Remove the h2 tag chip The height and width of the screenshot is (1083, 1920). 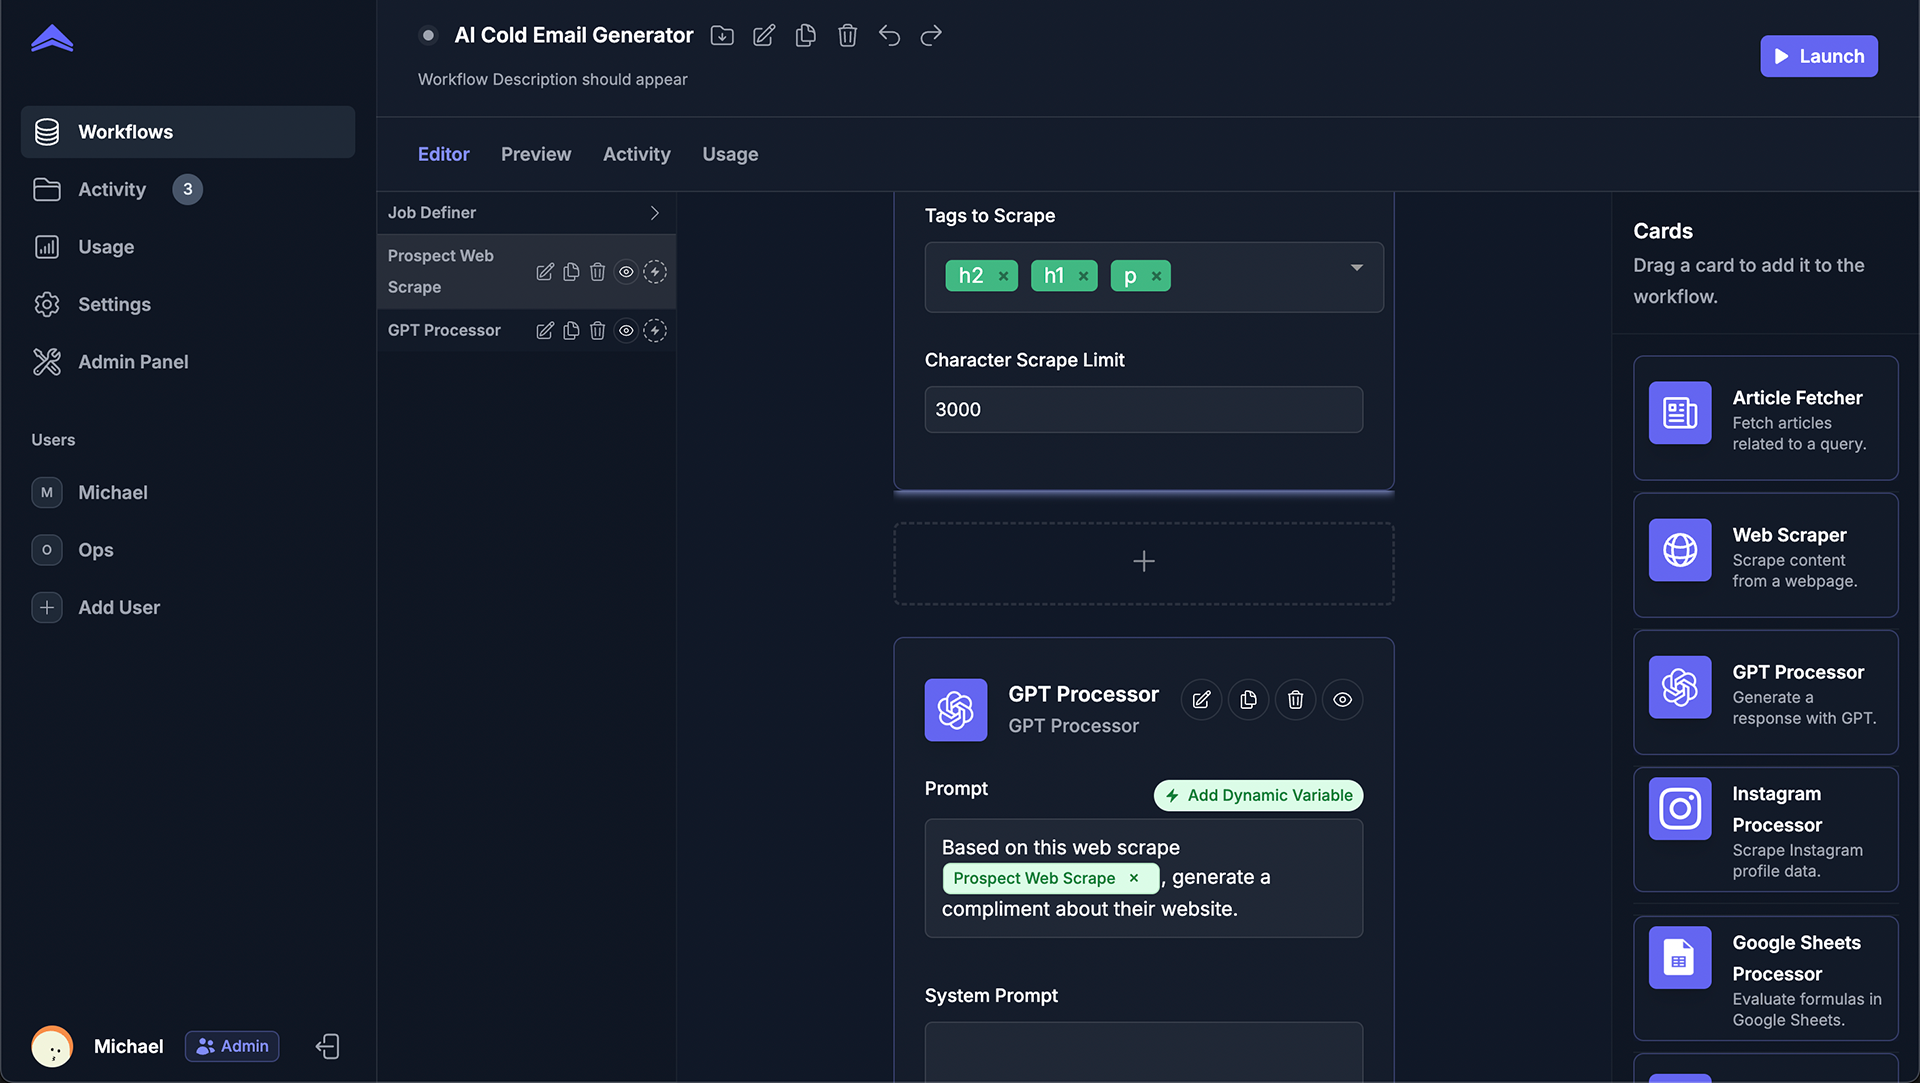1003,276
